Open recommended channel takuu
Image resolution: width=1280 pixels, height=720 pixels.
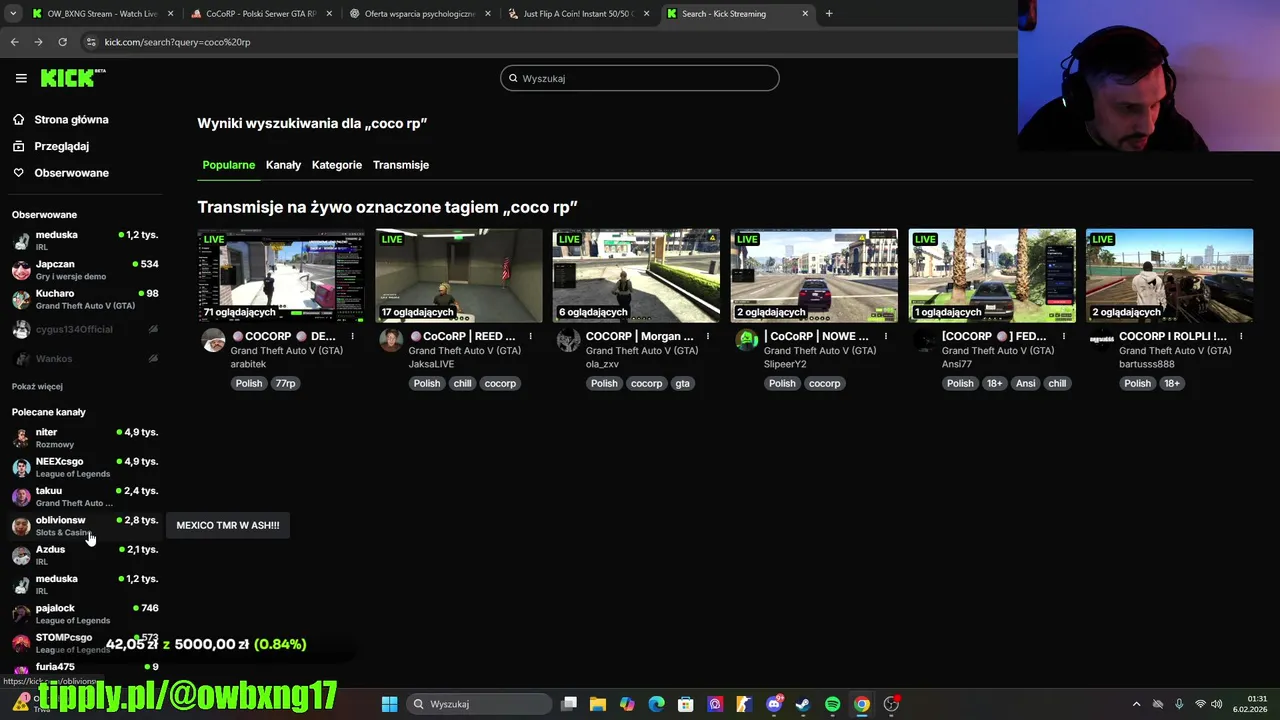pos(85,496)
